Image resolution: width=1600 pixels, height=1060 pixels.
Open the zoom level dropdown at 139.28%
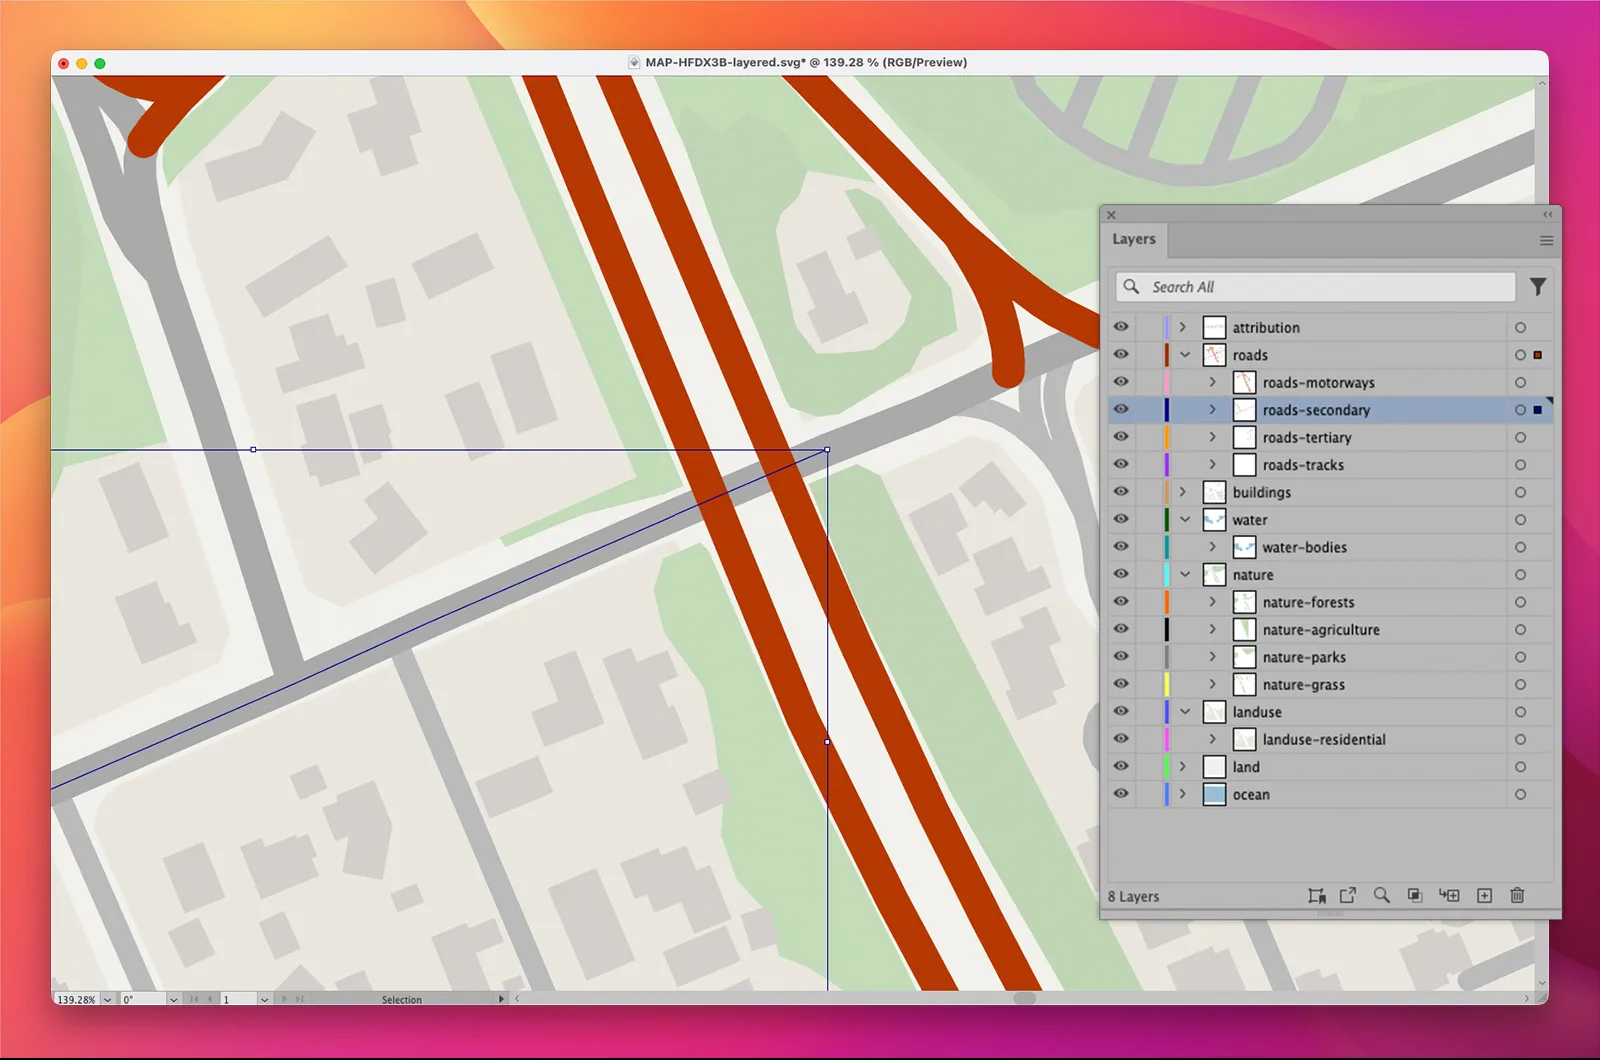(107, 999)
